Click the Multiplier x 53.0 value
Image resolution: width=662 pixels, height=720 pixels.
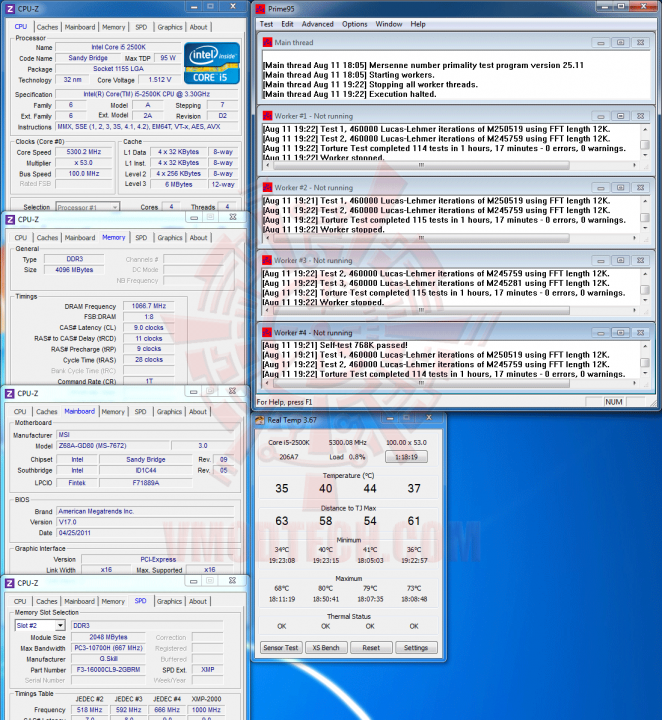point(84,163)
